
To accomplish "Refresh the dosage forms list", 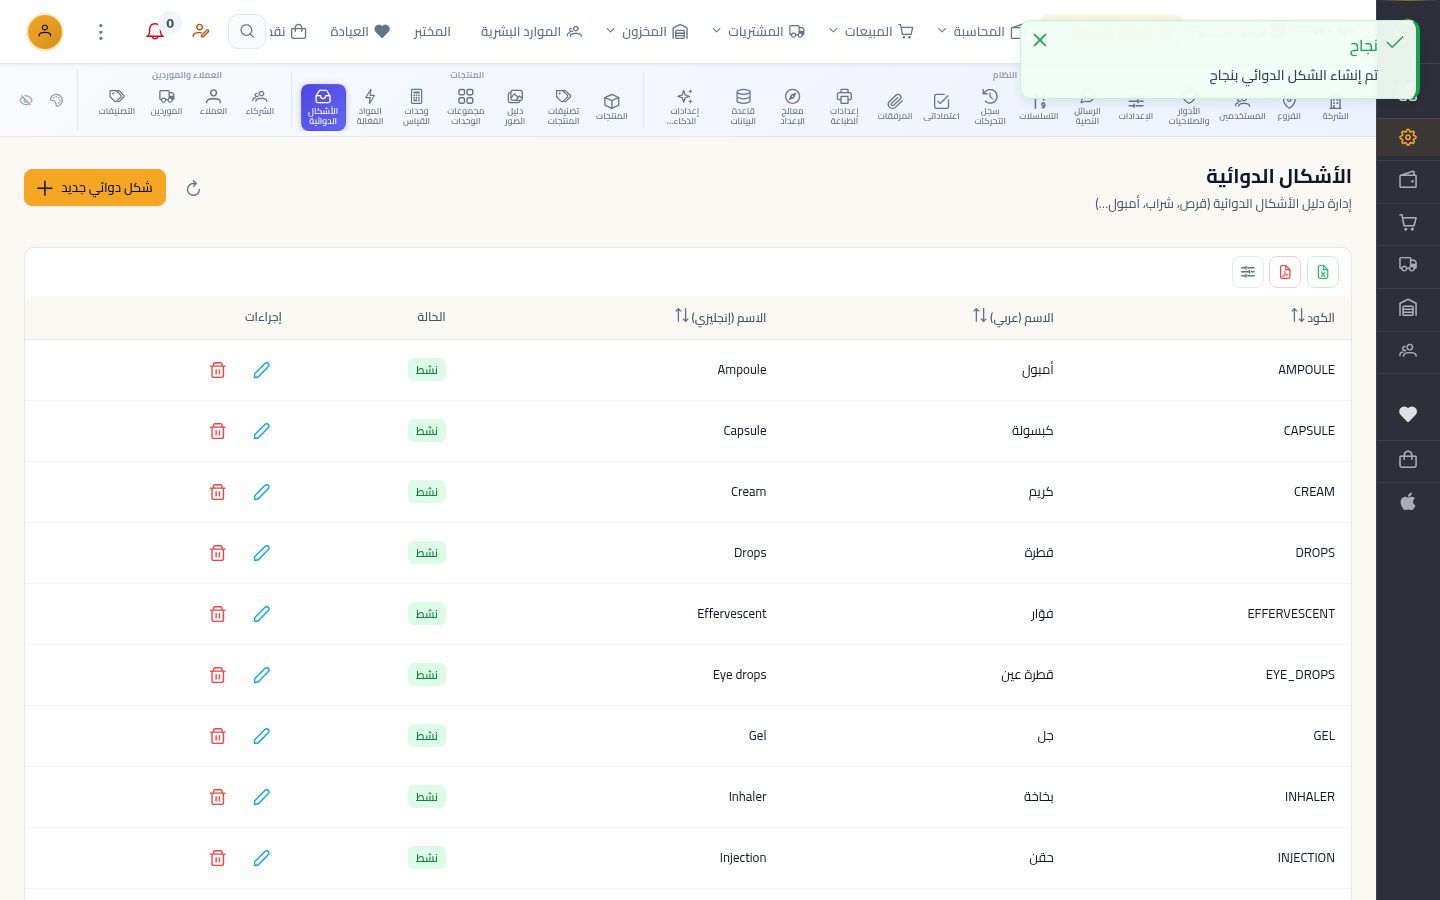I will (x=194, y=188).
